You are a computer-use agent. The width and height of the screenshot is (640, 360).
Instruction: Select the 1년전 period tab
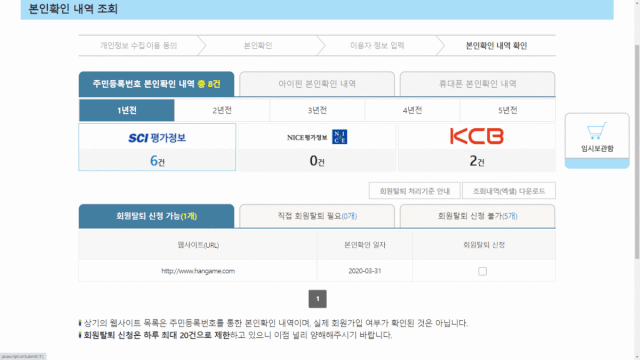click(x=127, y=110)
